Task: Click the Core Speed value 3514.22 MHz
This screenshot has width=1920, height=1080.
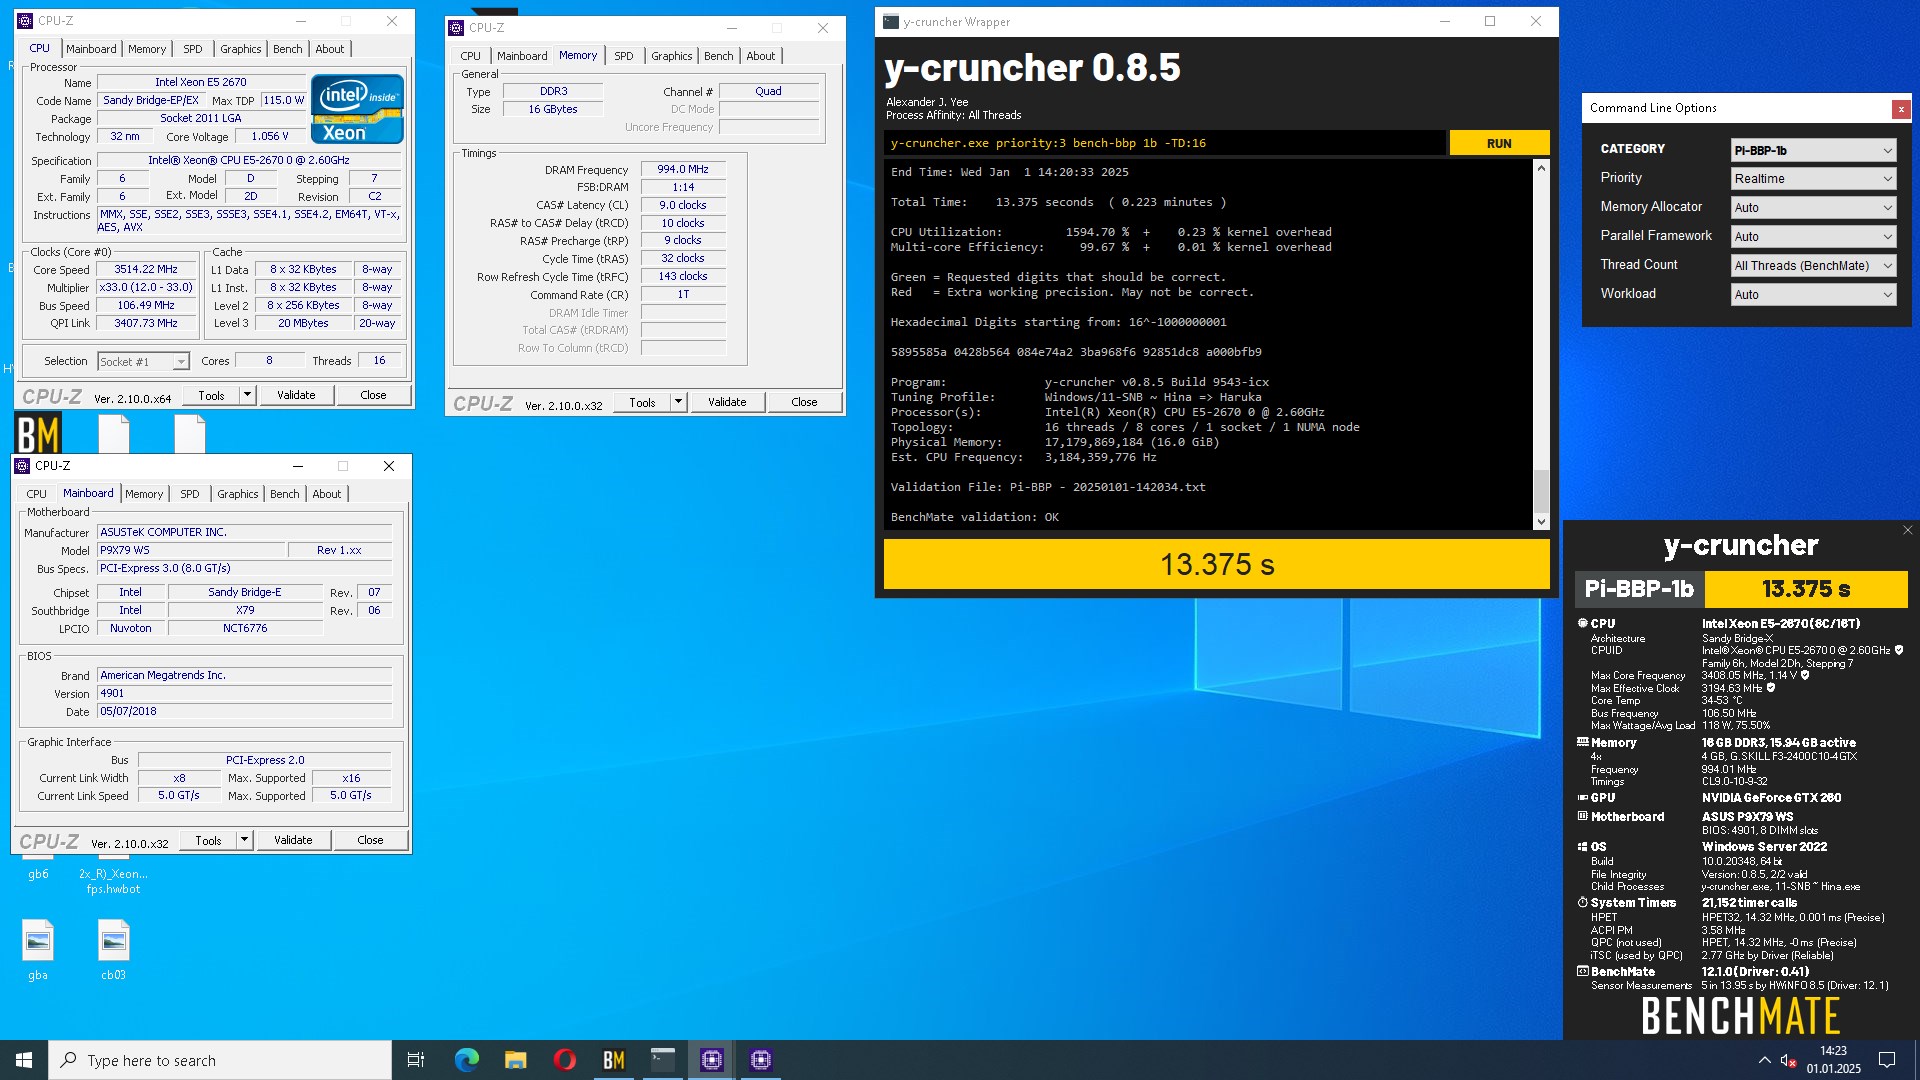Action: tap(146, 270)
